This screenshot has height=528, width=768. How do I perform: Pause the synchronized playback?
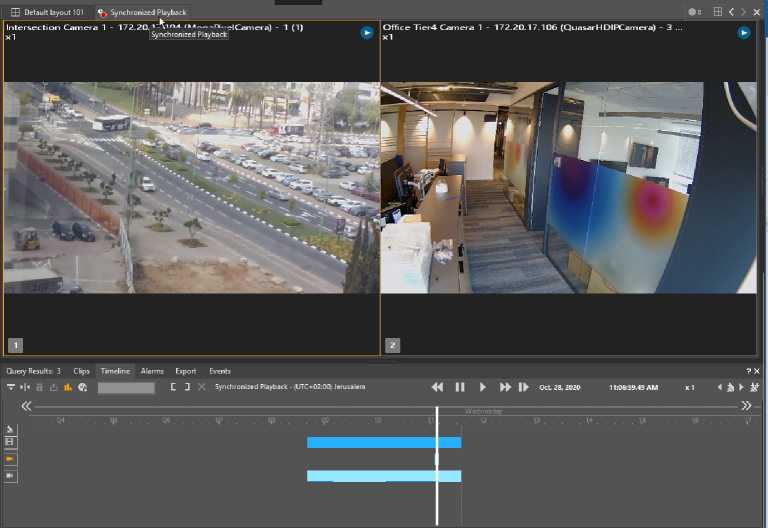click(x=460, y=387)
